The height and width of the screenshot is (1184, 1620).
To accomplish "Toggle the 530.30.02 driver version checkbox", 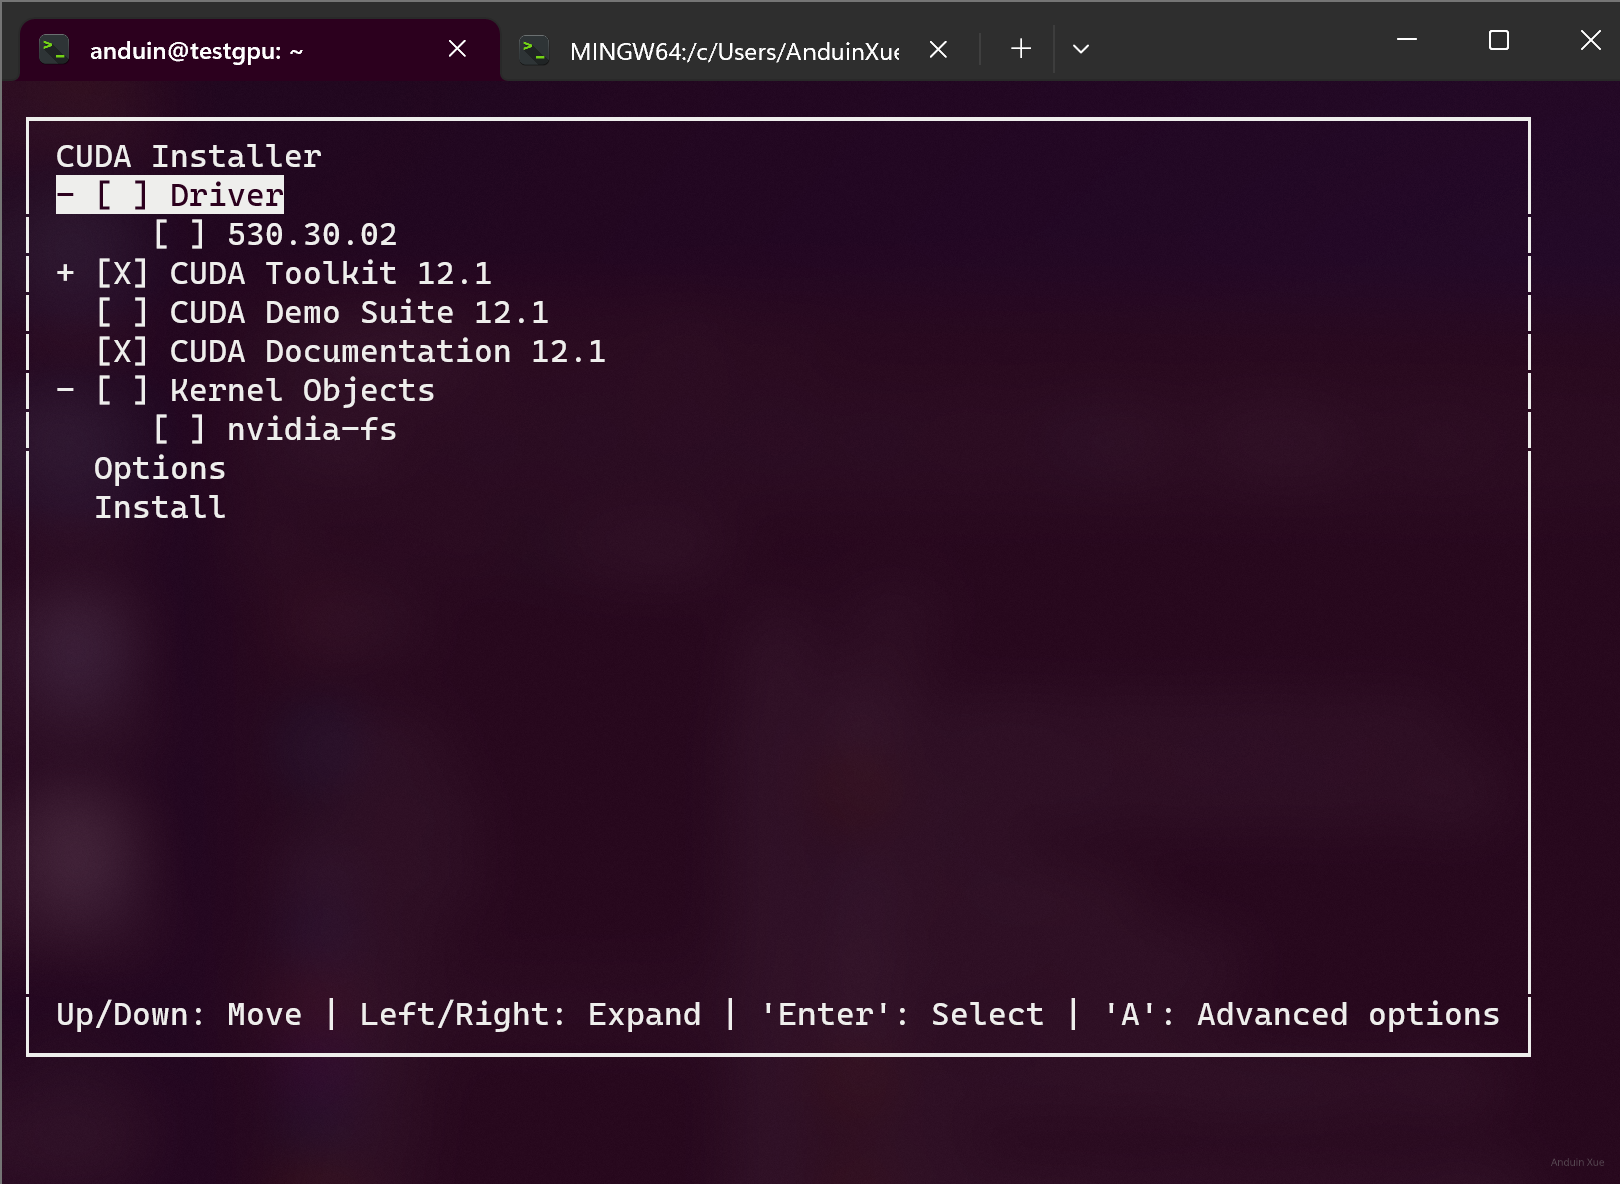I will (179, 234).
